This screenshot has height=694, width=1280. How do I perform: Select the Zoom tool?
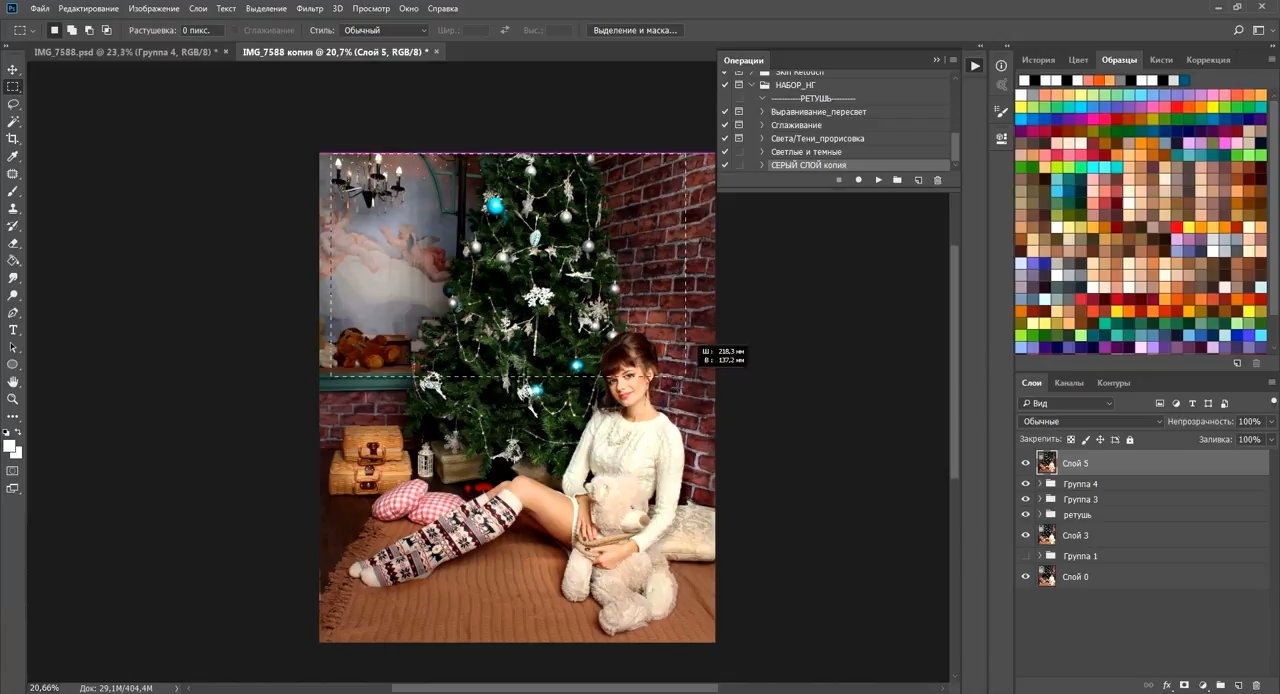[x=13, y=399]
